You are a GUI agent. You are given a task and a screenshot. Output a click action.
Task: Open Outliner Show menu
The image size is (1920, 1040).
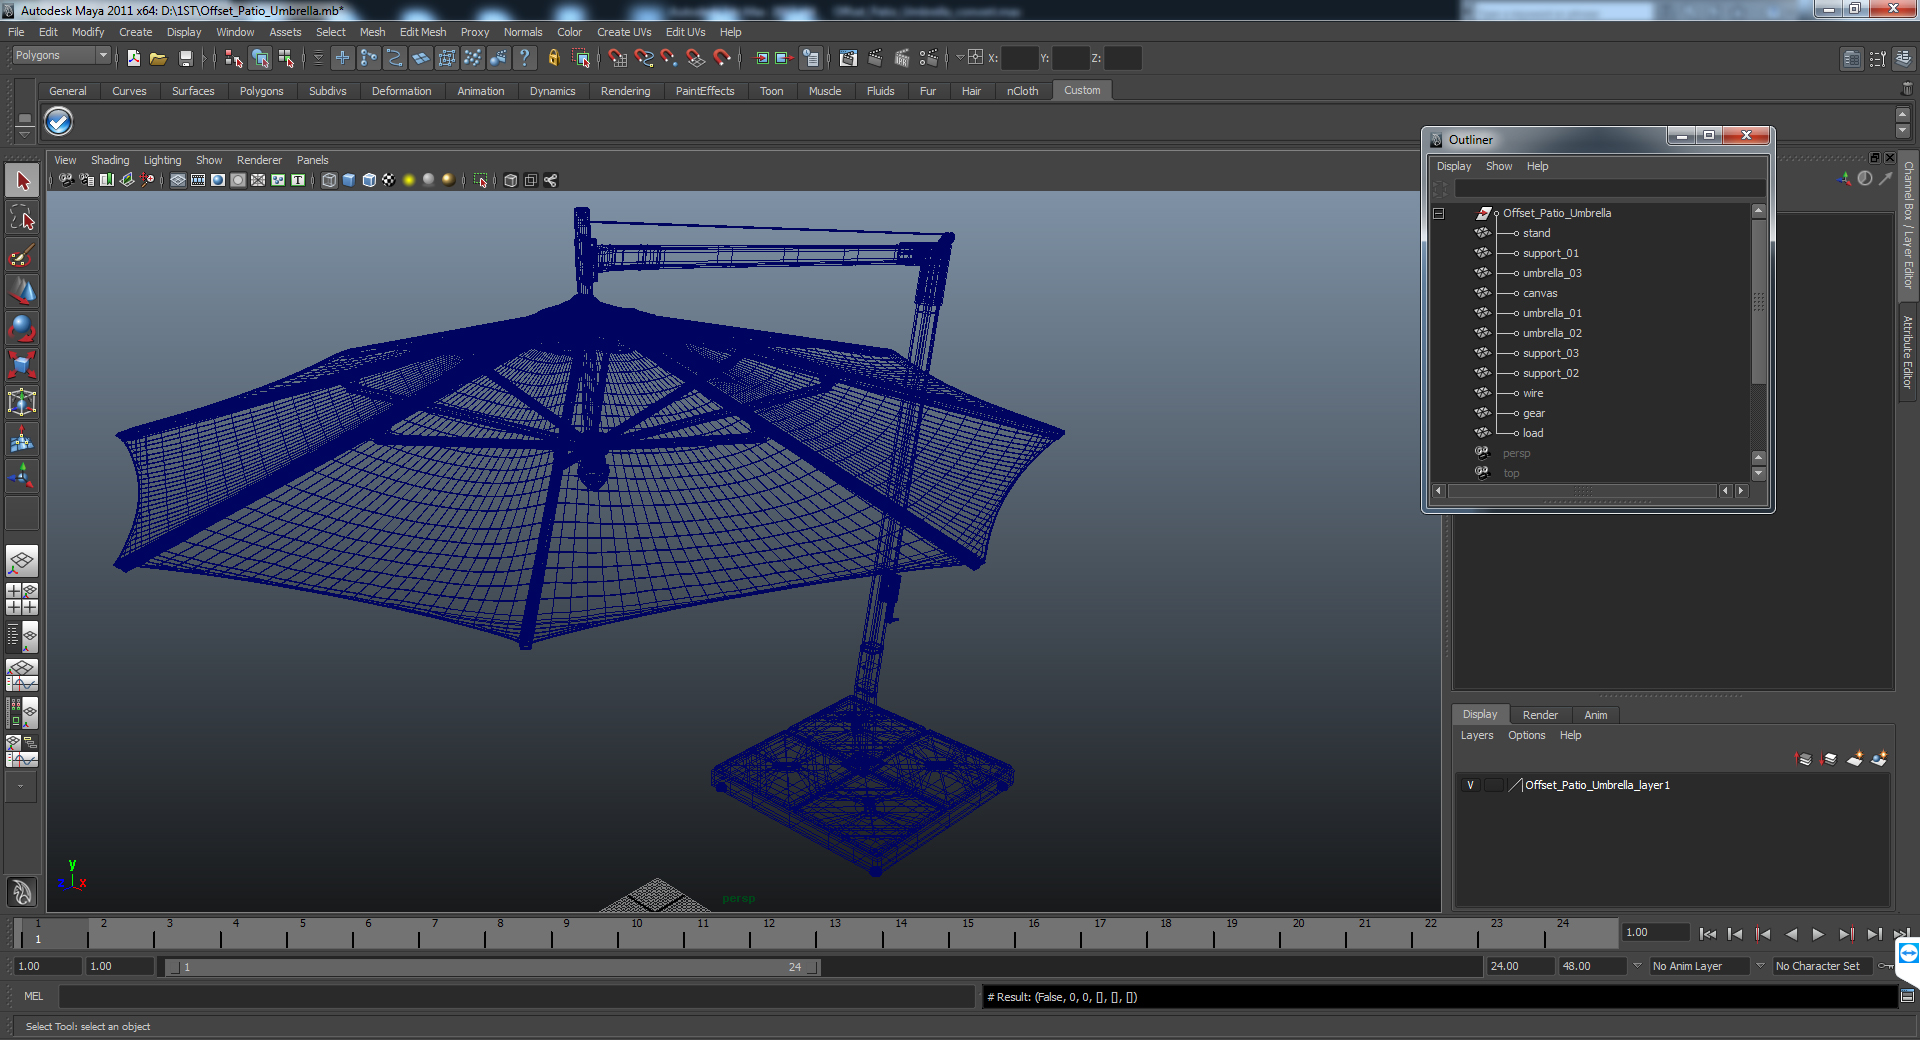(1499, 166)
